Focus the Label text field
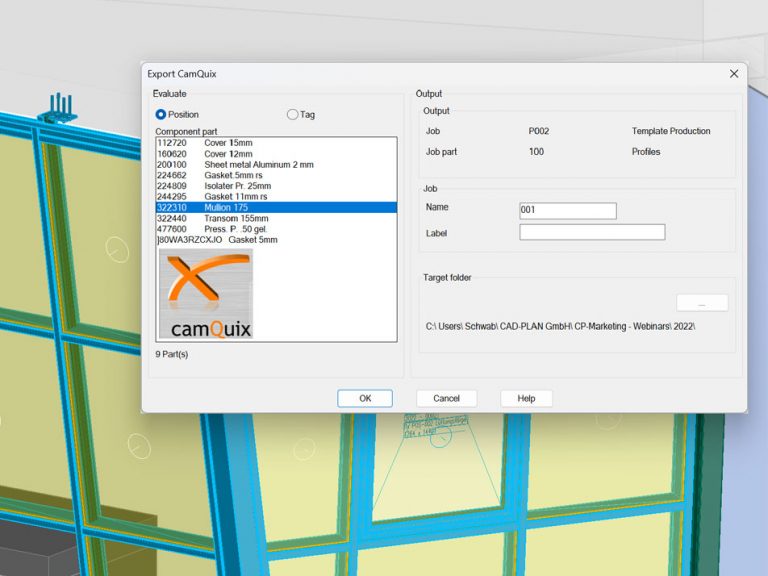Viewport: 768px width, 576px height. pyautogui.click(x=592, y=232)
